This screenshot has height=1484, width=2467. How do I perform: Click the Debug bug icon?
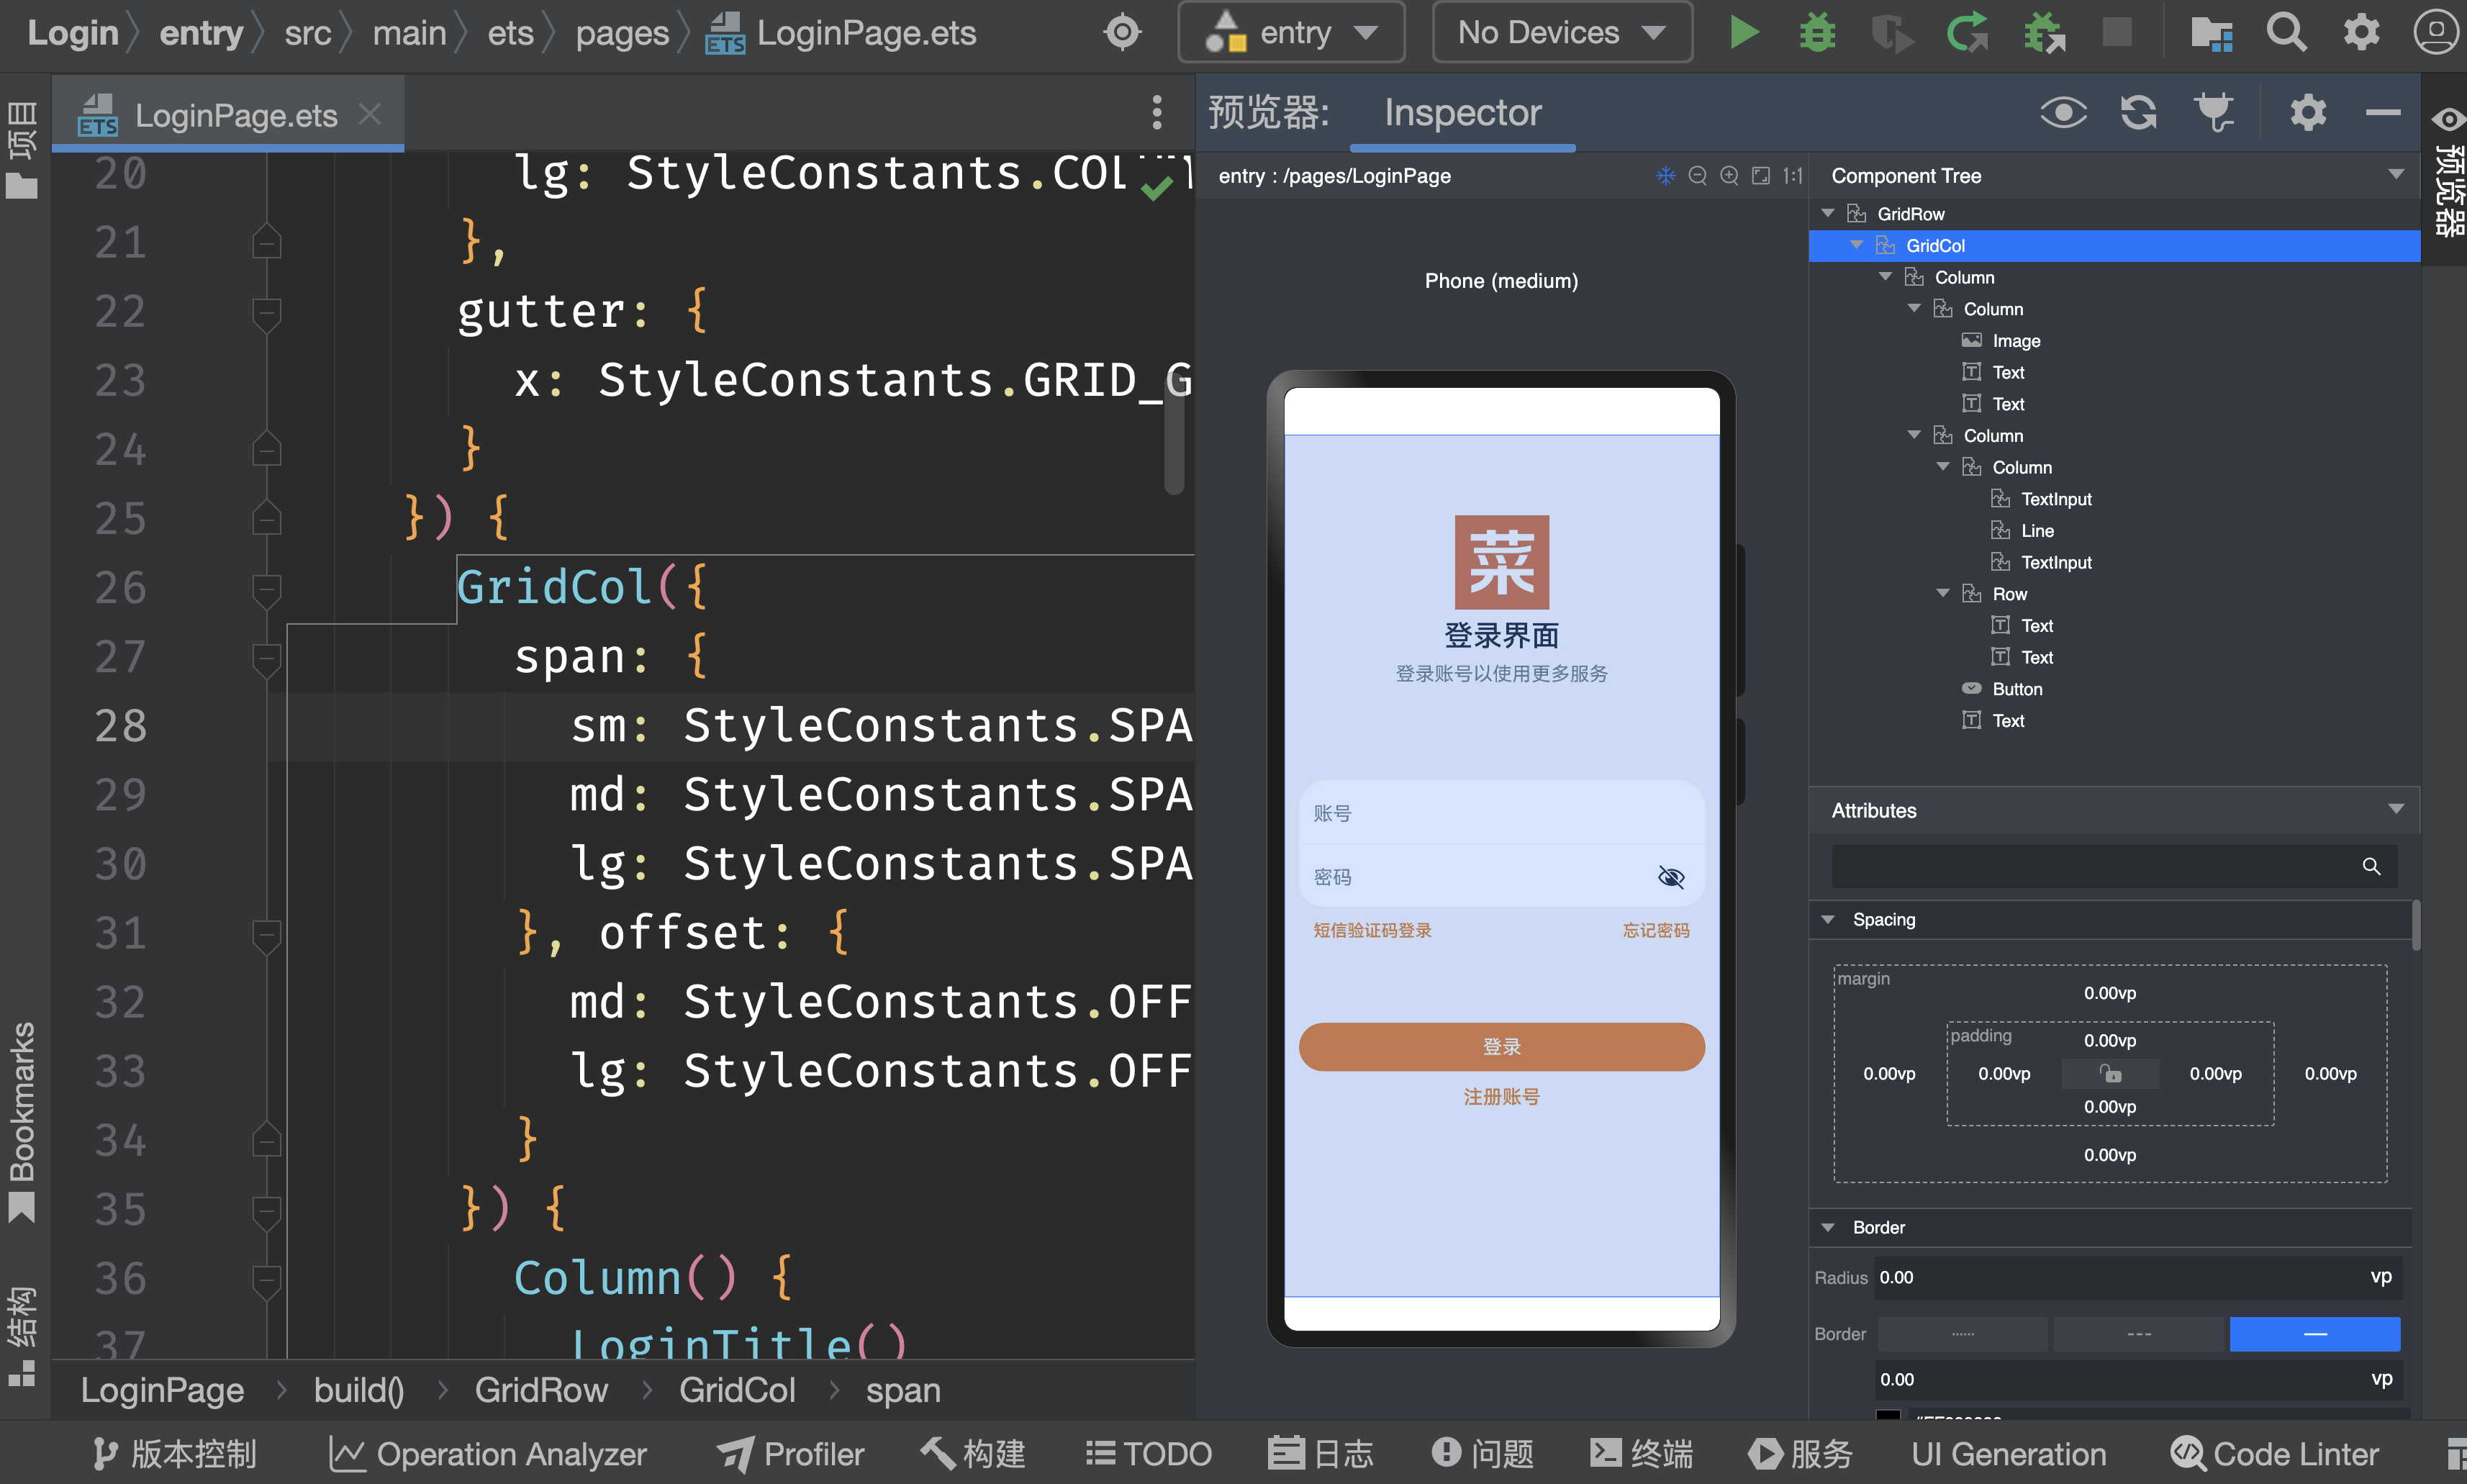[x=1817, y=32]
